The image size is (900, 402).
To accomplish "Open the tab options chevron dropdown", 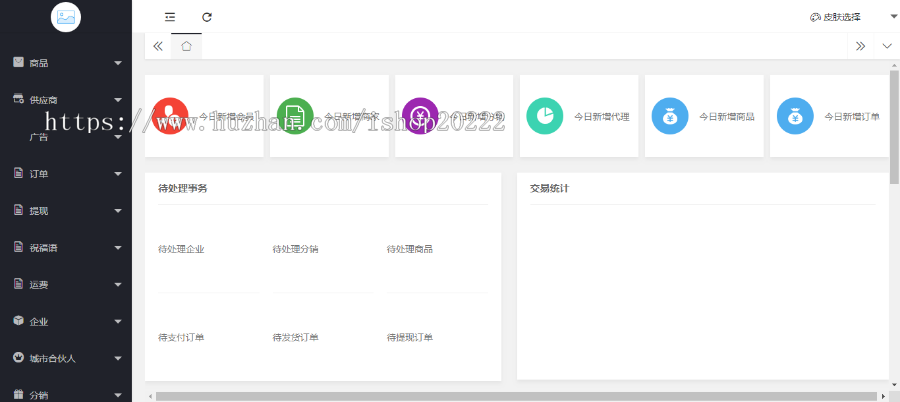I will tap(887, 47).
